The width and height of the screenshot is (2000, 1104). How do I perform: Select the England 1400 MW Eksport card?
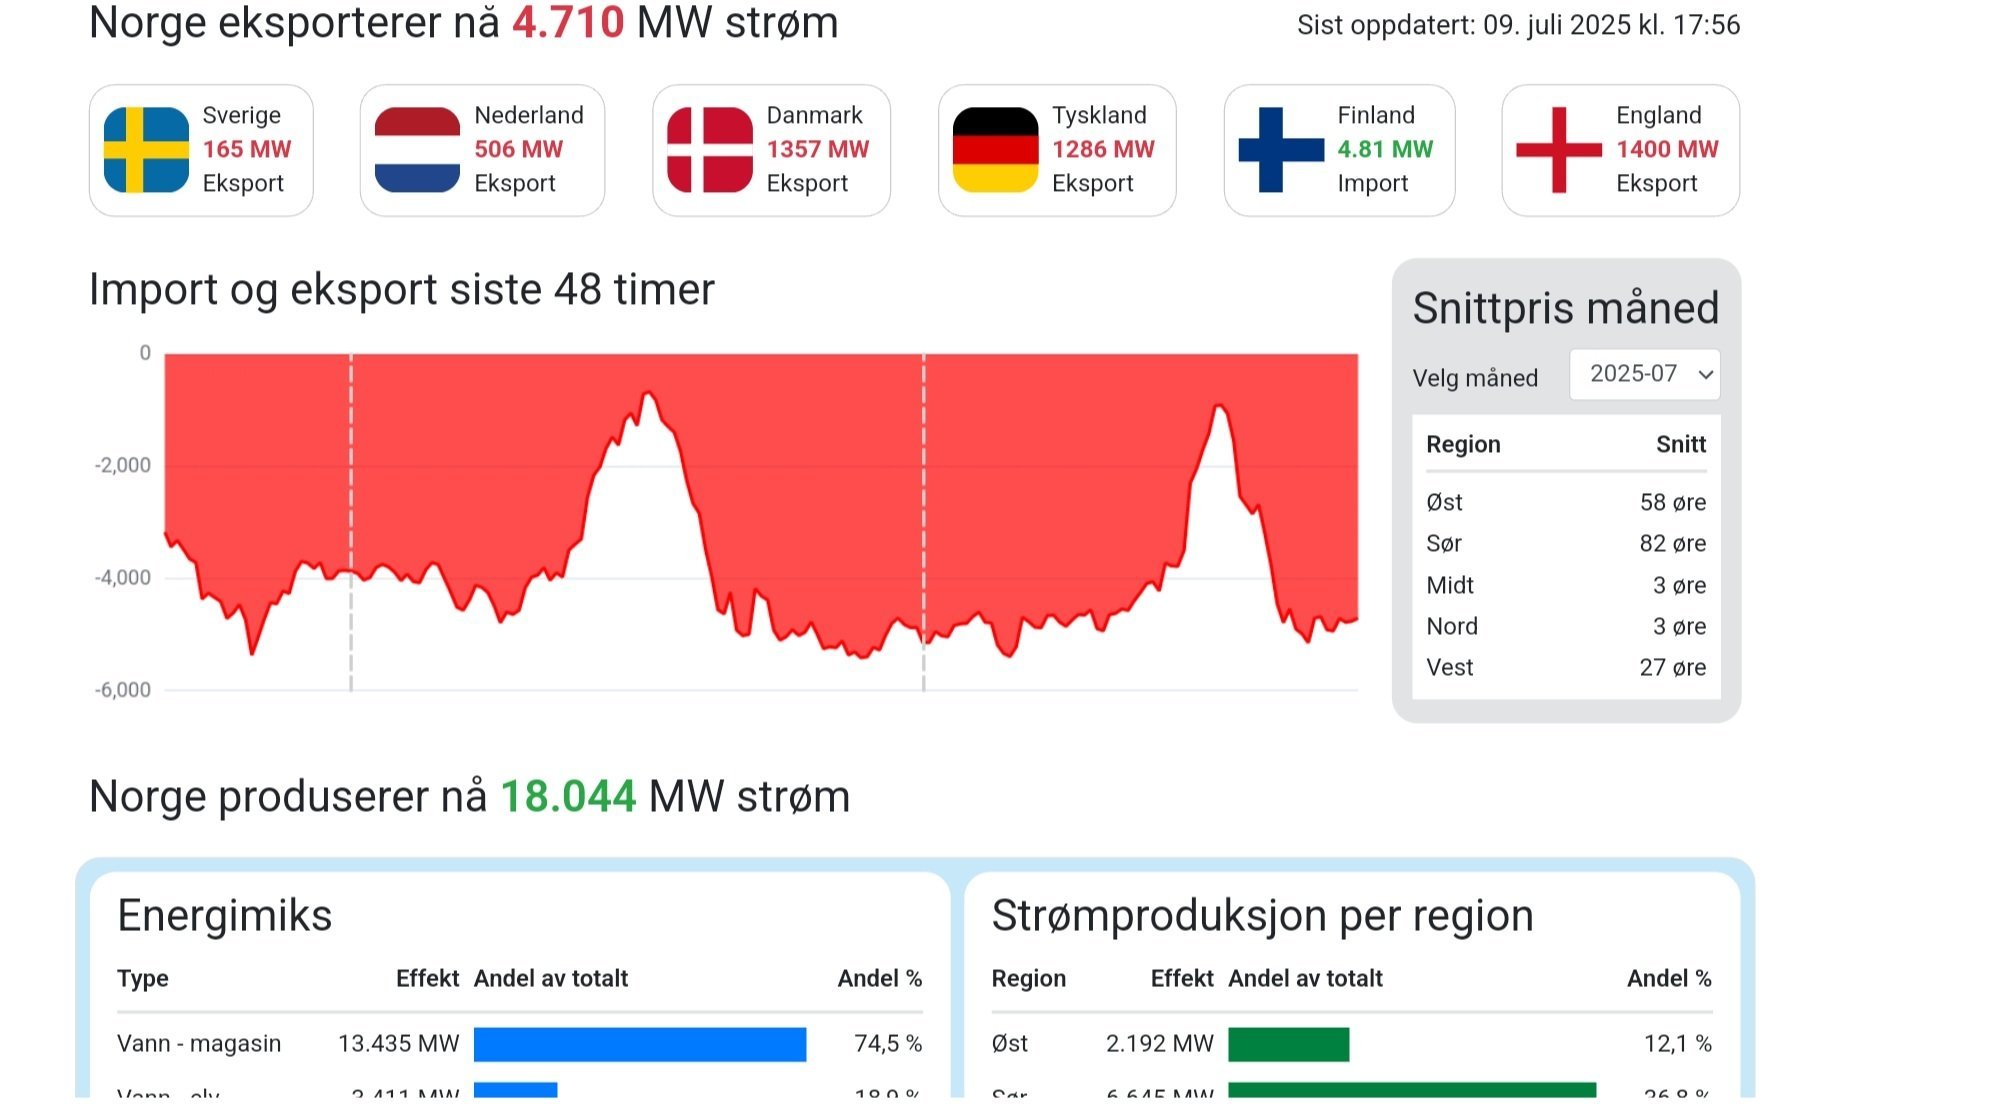(x=1620, y=150)
